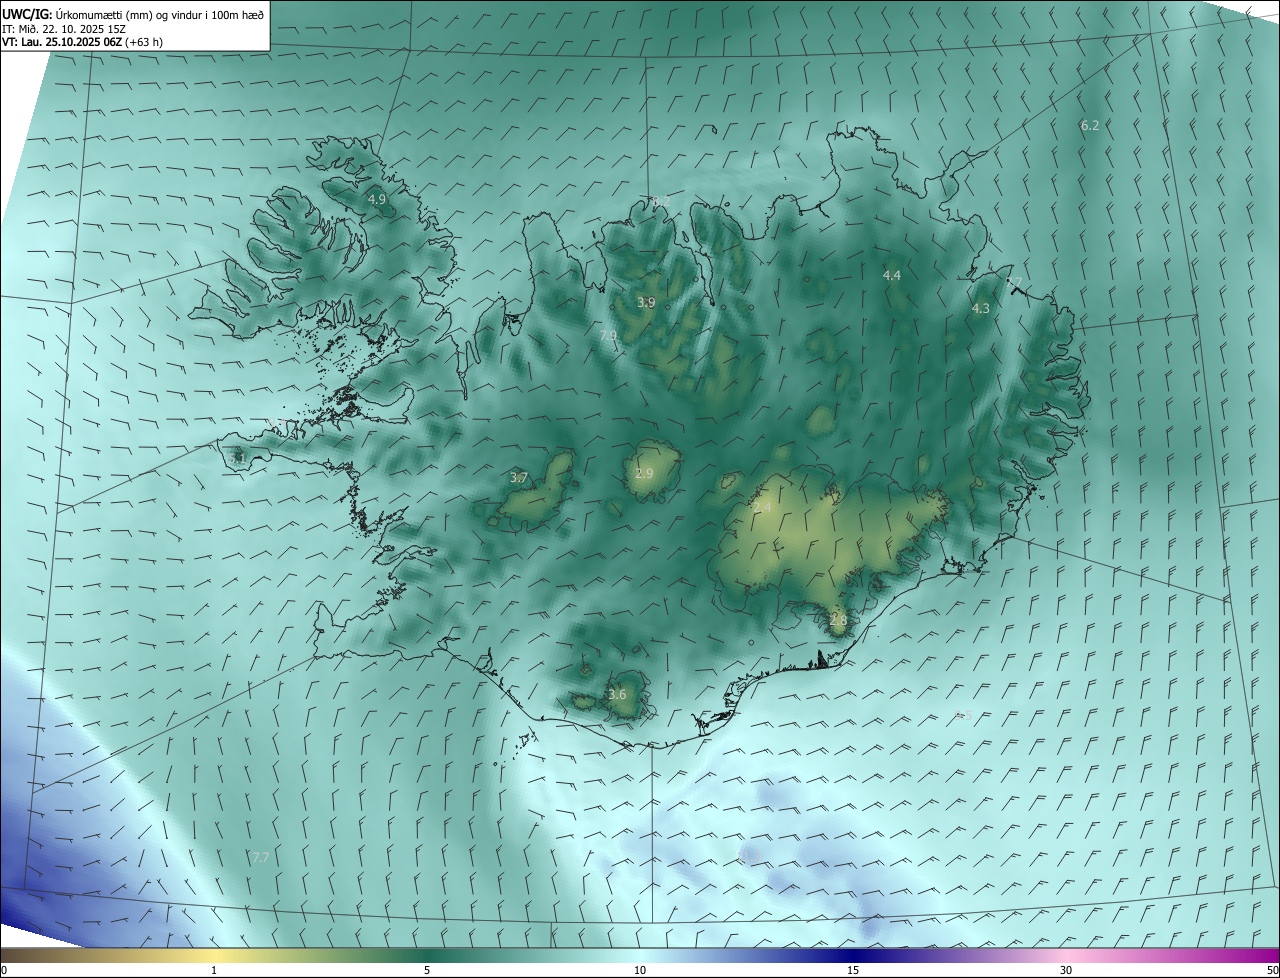Click the '0' tick label on the color scale

click(x=4, y=970)
